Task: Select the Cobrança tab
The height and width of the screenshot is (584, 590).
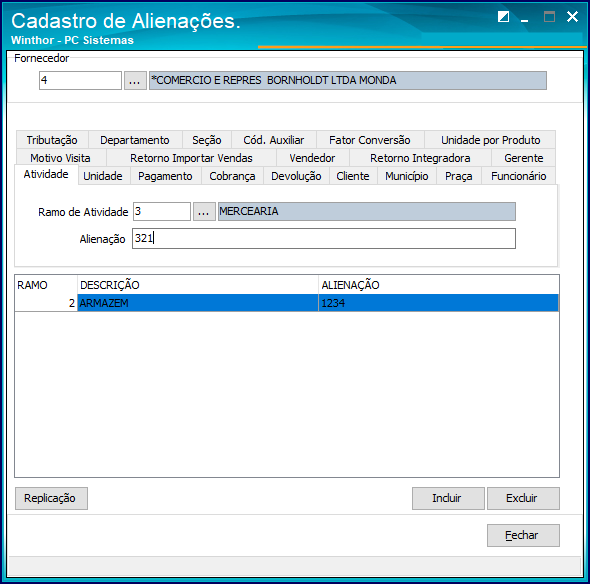Action: (x=232, y=176)
